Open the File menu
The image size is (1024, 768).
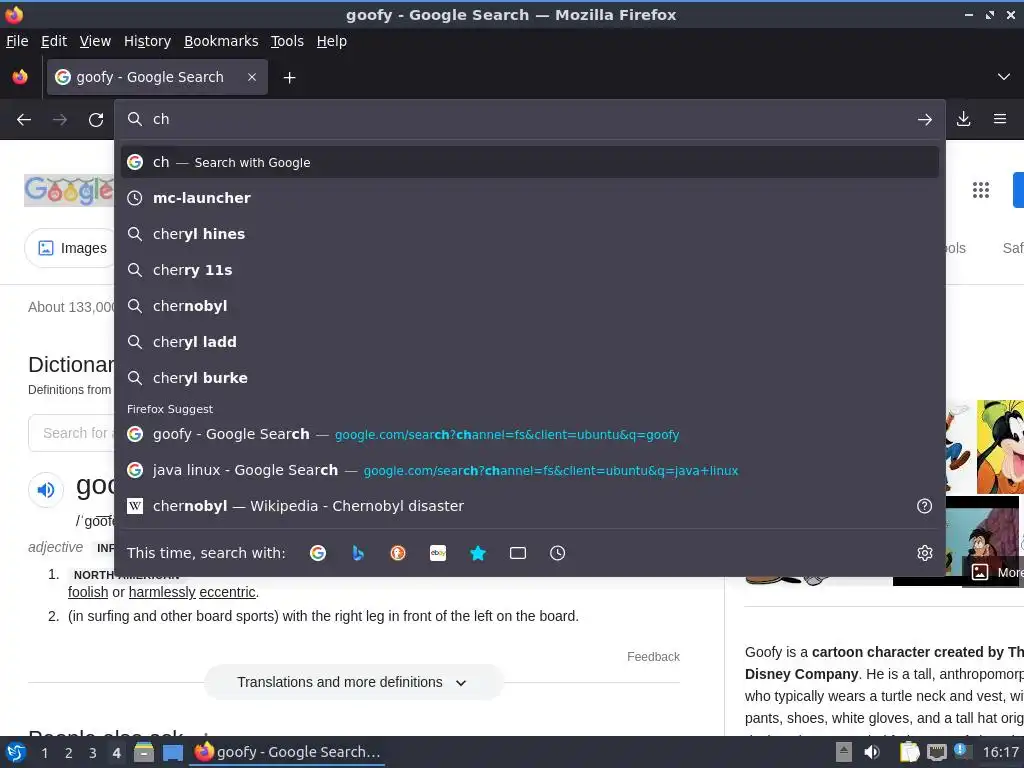click(17, 41)
